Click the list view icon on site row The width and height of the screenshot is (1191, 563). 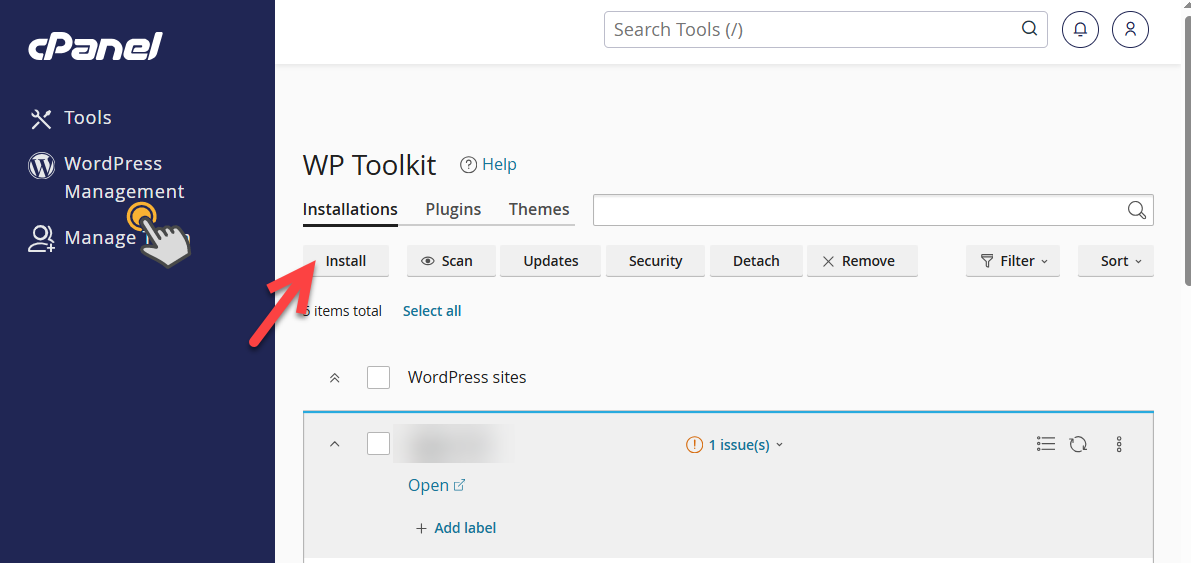click(1046, 444)
